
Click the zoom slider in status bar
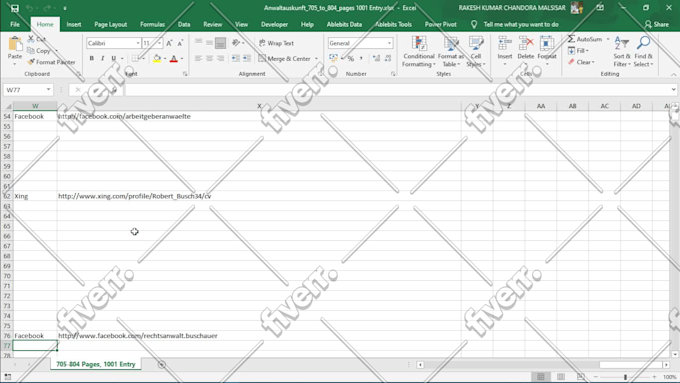(x=625, y=377)
